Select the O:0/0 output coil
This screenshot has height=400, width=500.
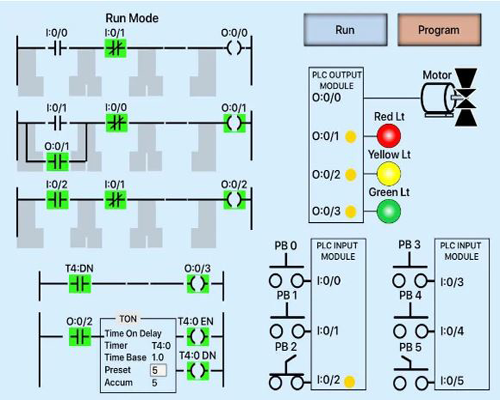tap(234, 49)
